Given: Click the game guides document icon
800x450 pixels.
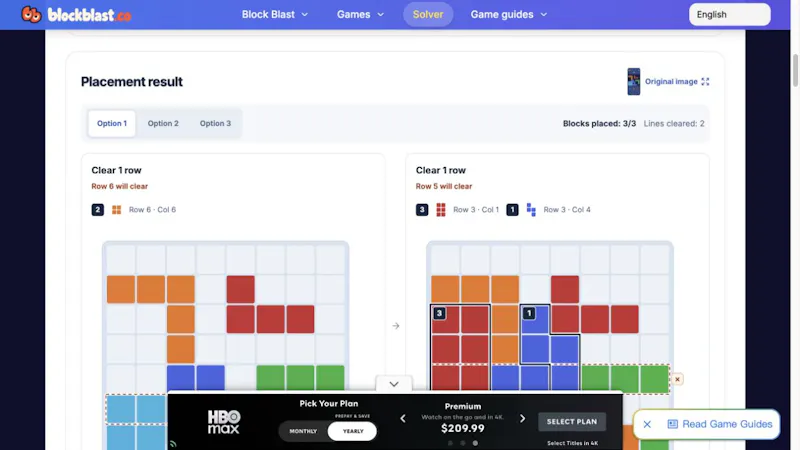Looking at the screenshot, I should pos(672,424).
